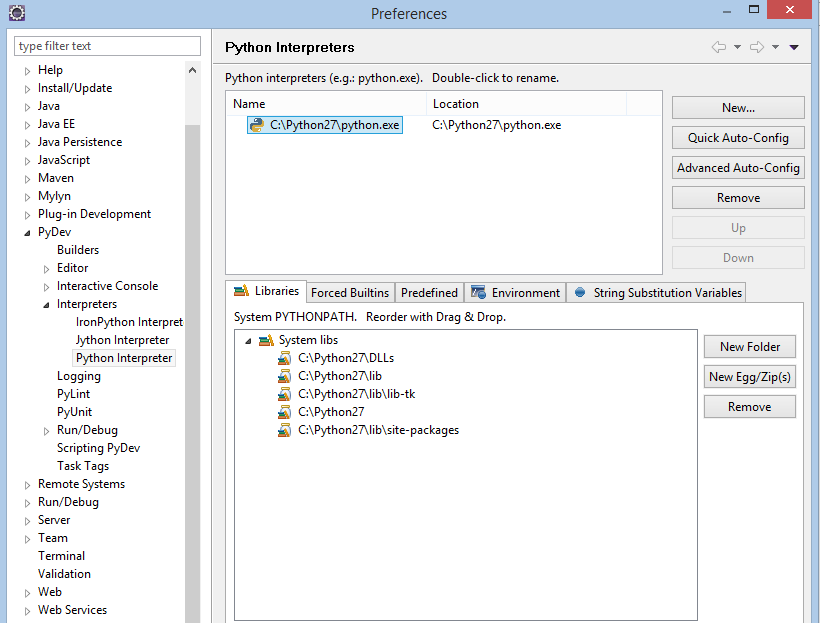The width and height of the screenshot is (820, 623).
Task: Select the String Substitution Variables tab
Action: click(658, 293)
